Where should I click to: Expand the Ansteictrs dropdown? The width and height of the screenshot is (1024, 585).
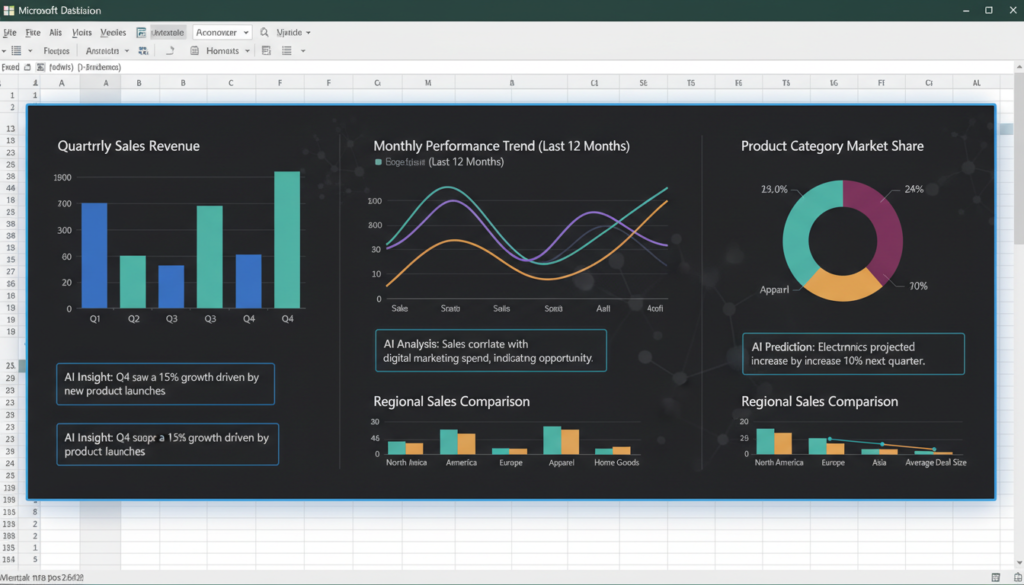click(106, 50)
